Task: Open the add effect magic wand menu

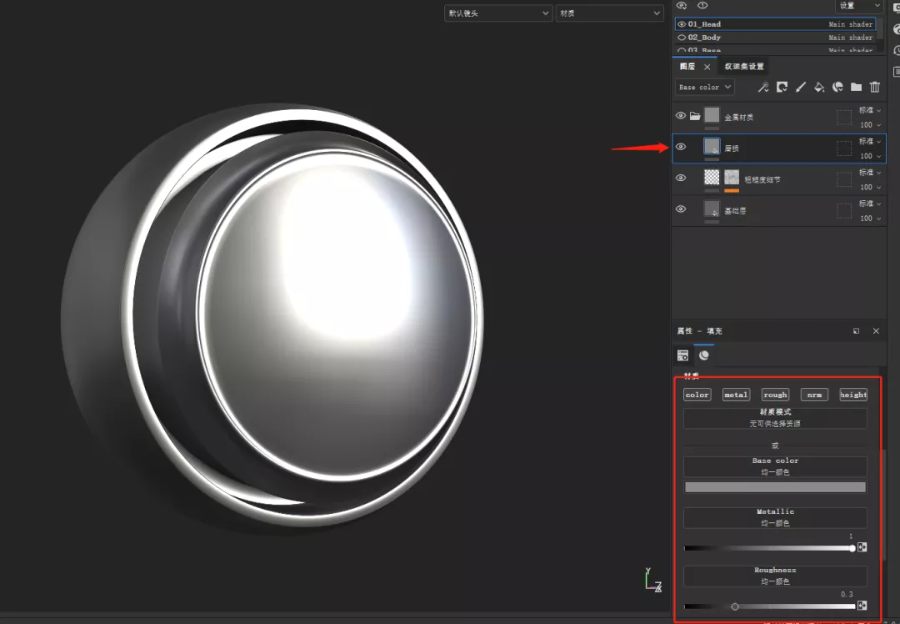Action: click(763, 87)
